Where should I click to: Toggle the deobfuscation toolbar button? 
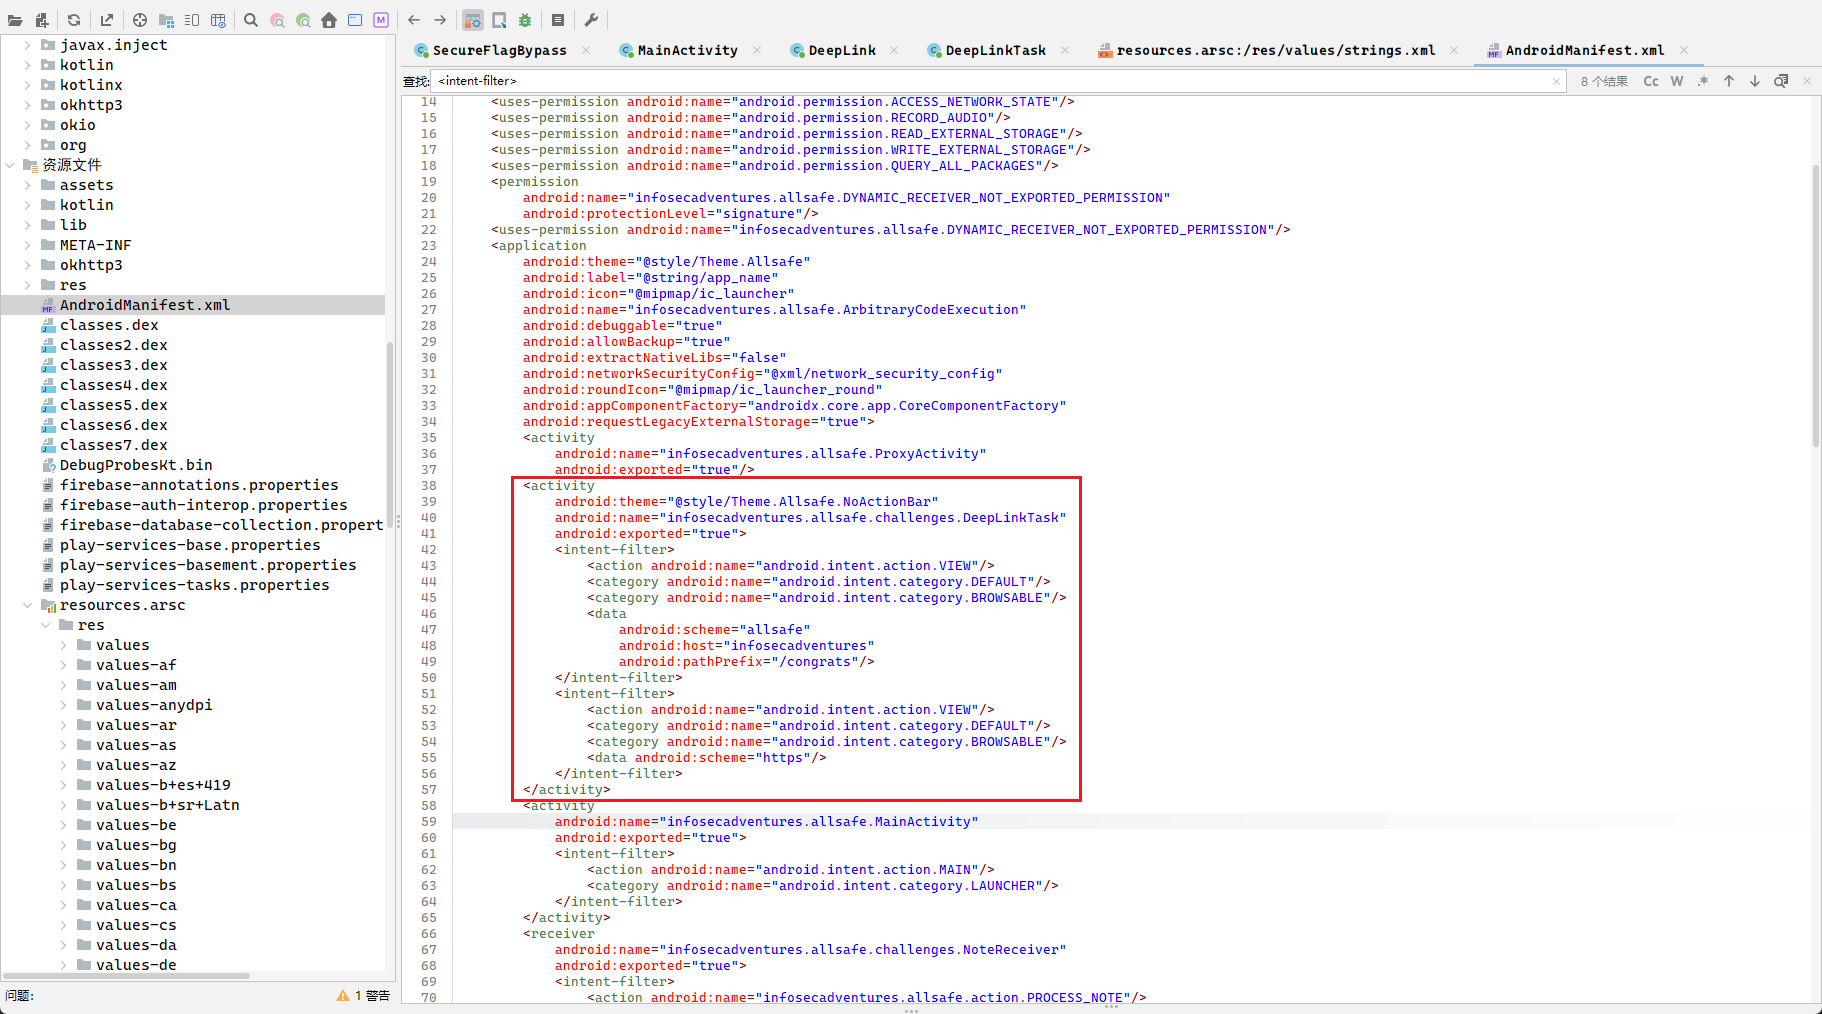click(x=473, y=20)
